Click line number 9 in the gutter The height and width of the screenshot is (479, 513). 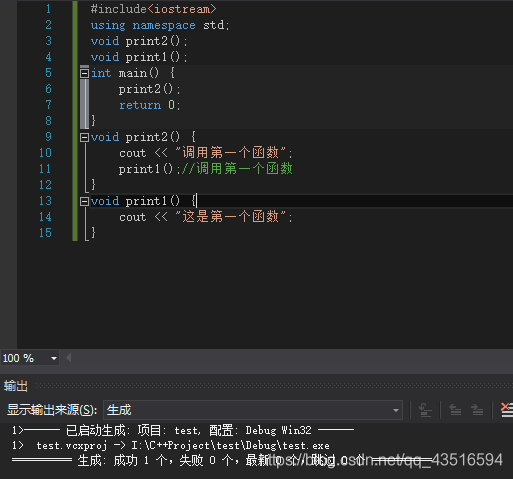[48, 137]
